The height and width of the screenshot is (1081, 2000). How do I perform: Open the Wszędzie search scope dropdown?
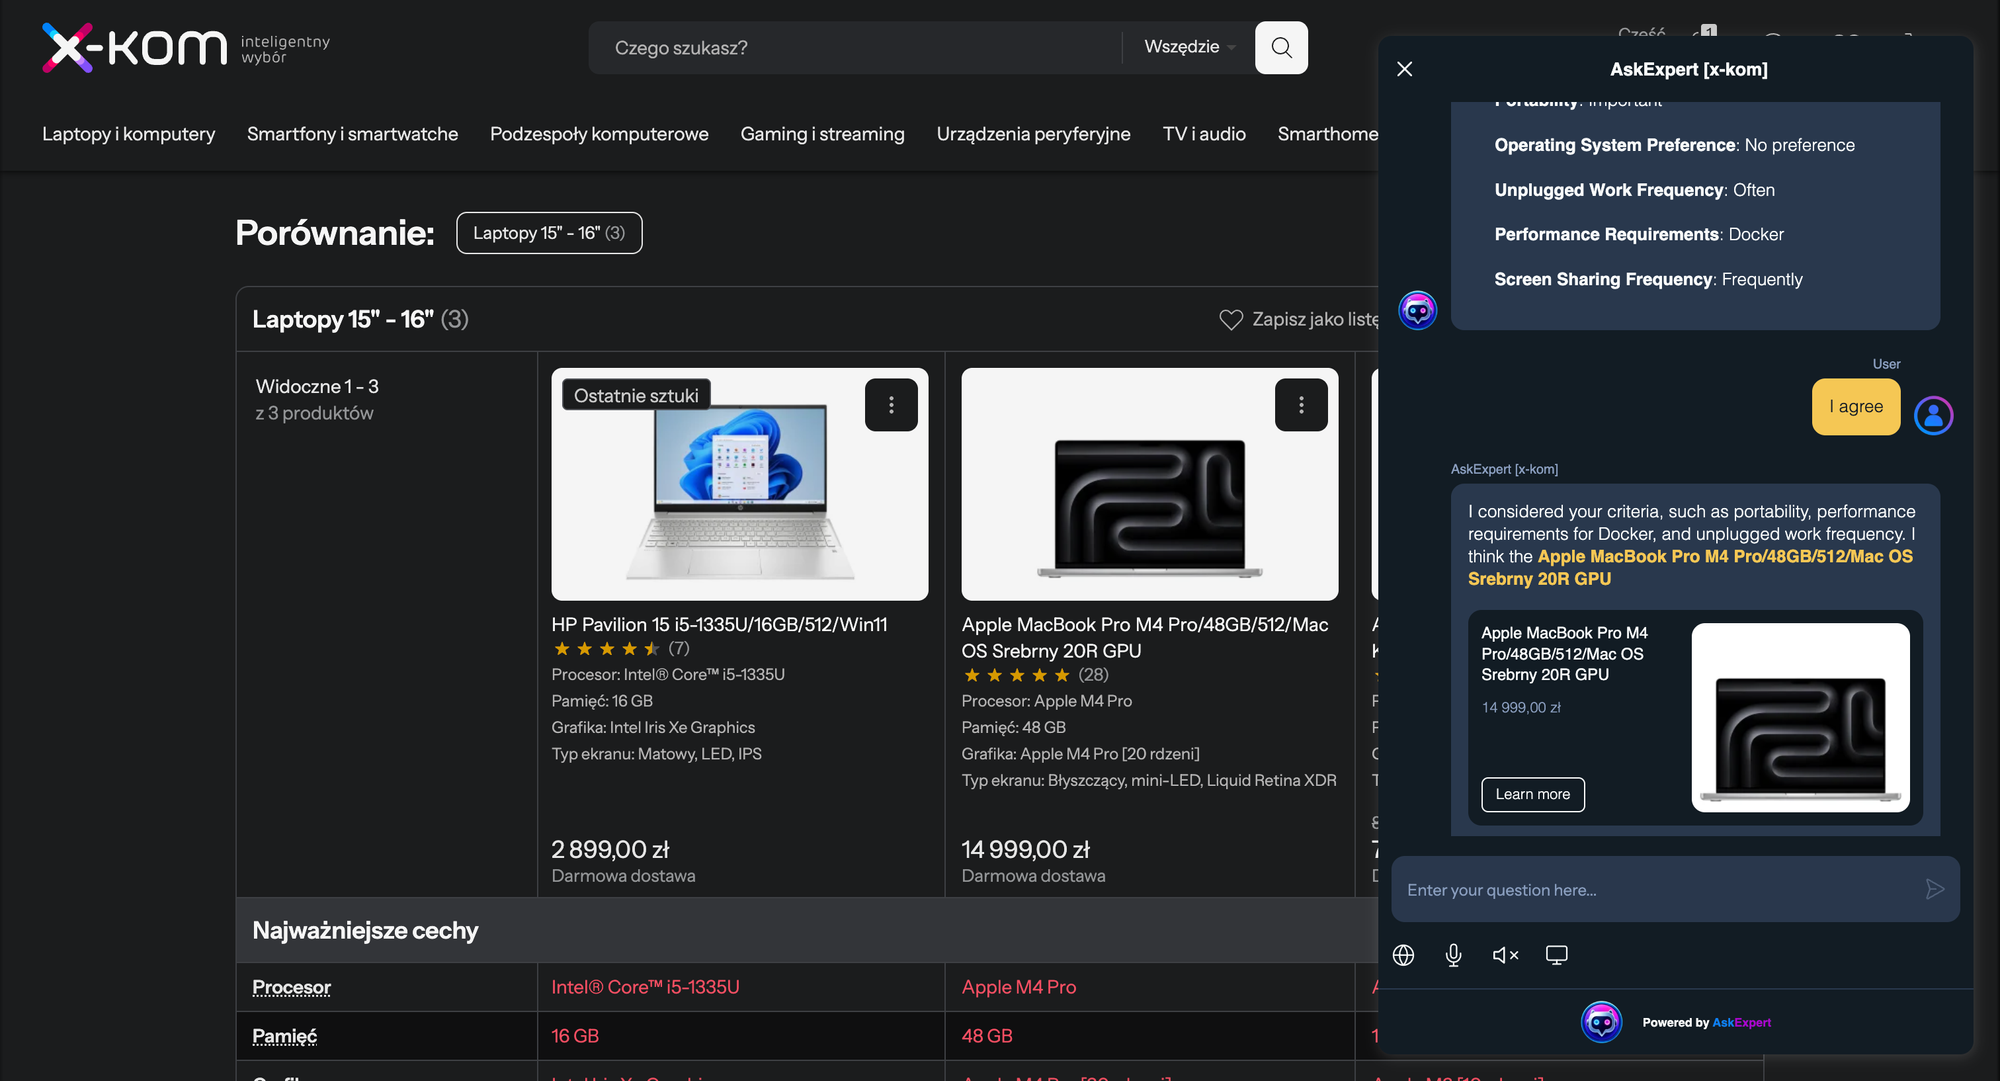(1190, 47)
